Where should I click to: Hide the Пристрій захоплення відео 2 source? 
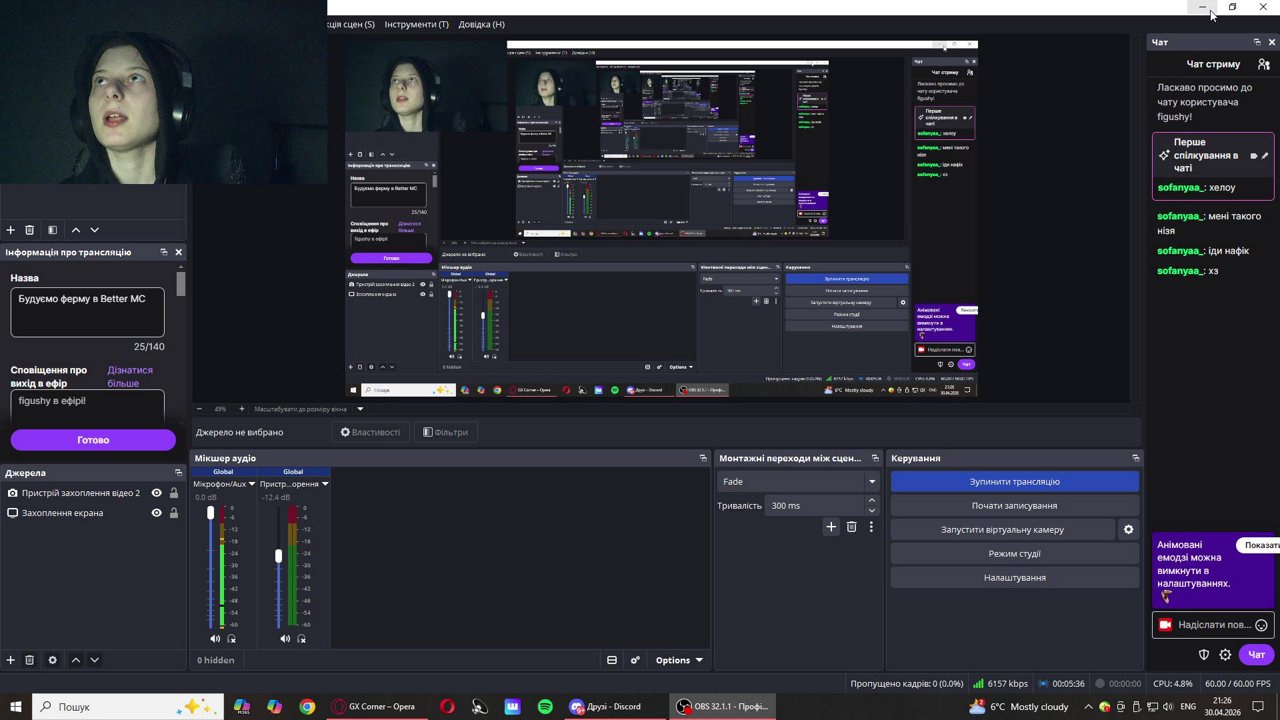156,493
